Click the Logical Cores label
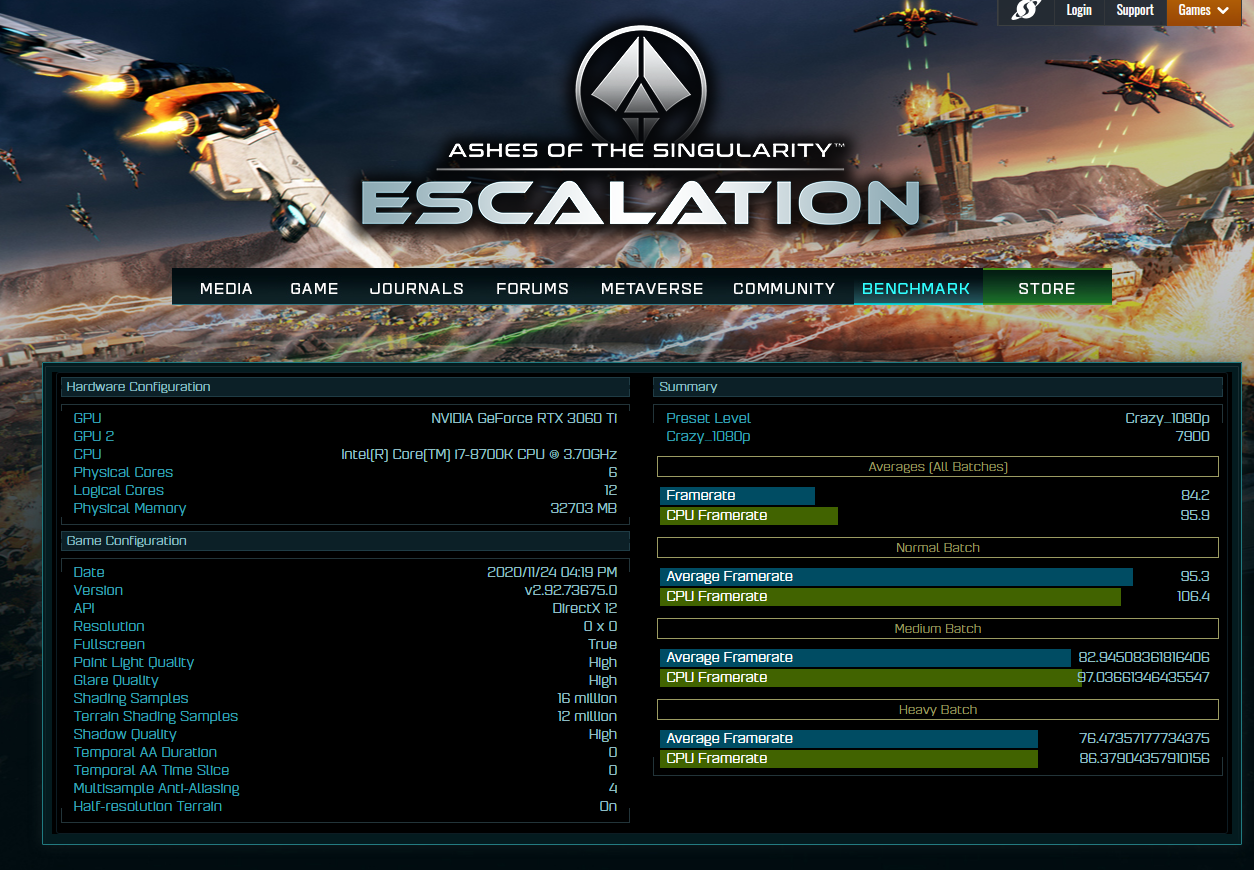1254x870 pixels. point(118,490)
